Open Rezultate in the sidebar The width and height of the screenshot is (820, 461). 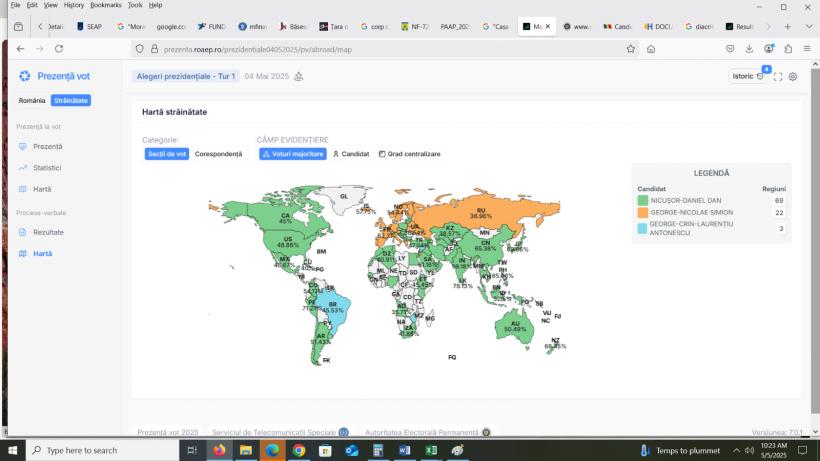coord(48,232)
